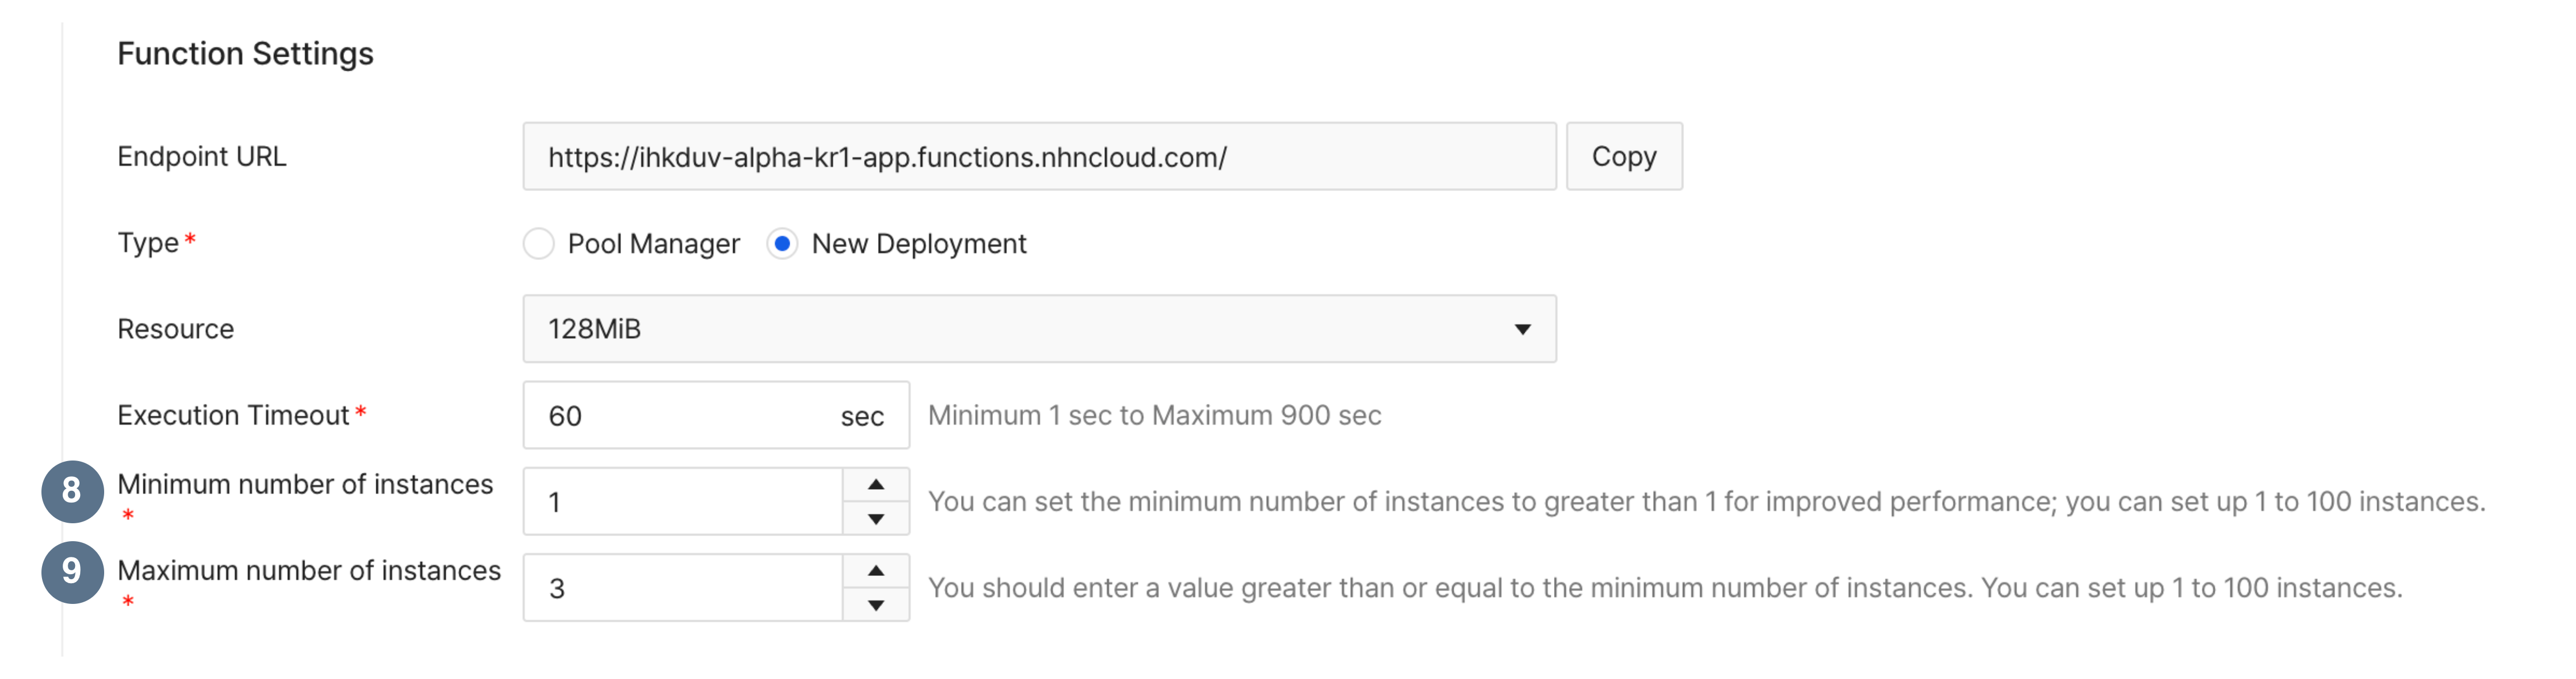This screenshot has height=679, width=2576.
Task: Click the number 8 callout badge
Action: click(x=72, y=491)
